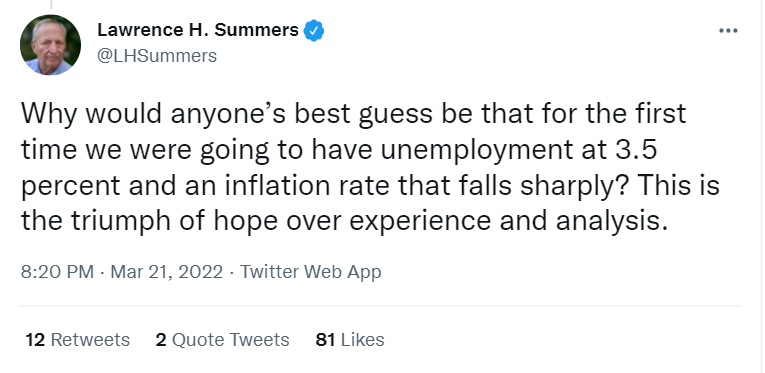765x373 pixels.
Task: Click the Mar 21, 2022 date
Action: 166,272
